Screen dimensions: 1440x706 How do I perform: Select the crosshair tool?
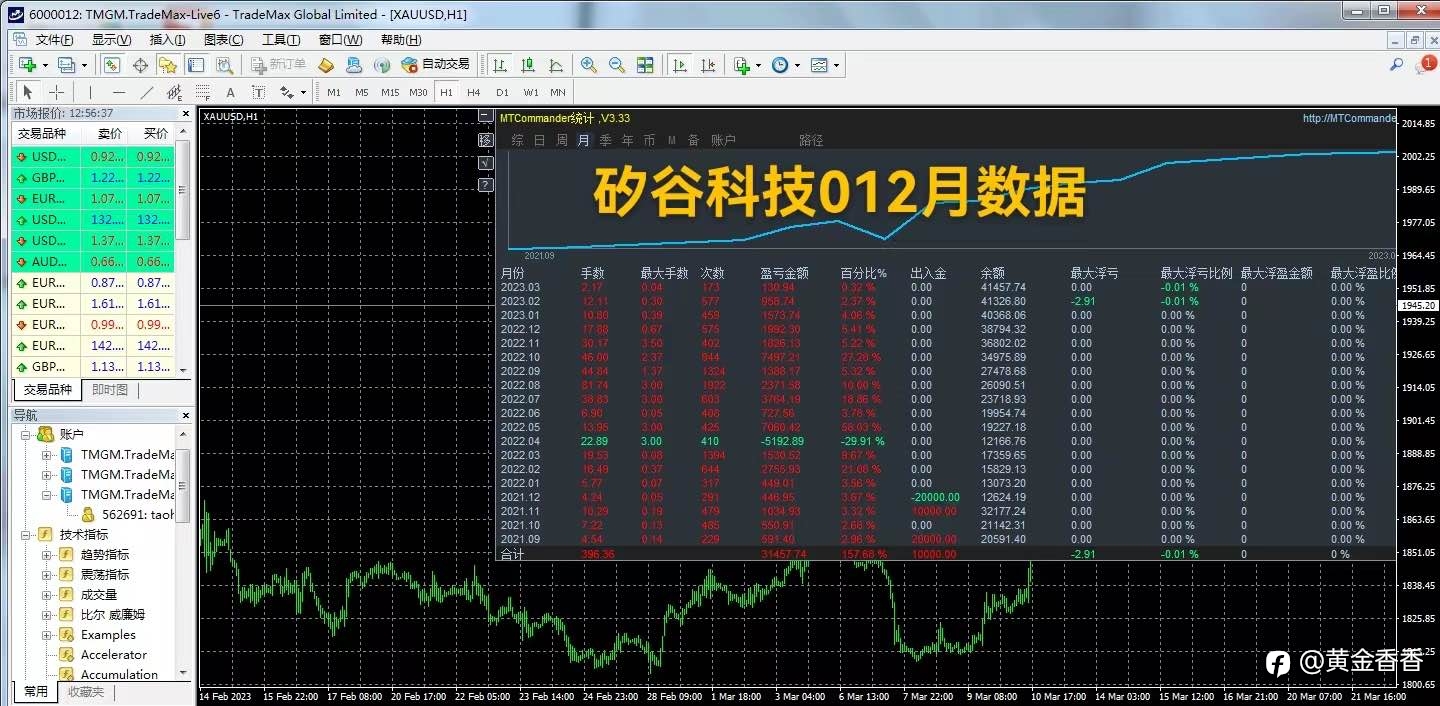[56, 92]
